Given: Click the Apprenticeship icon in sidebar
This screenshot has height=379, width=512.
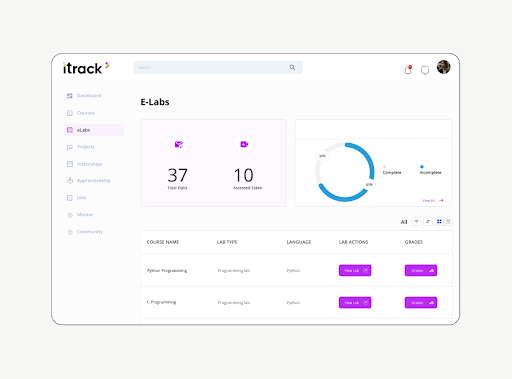Looking at the screenshot, I should point(70,181).
